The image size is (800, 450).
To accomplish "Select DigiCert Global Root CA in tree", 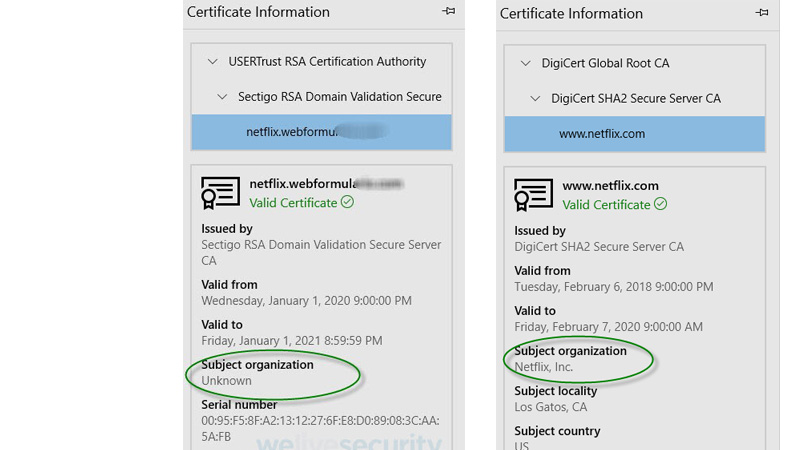I will point(605,63).
